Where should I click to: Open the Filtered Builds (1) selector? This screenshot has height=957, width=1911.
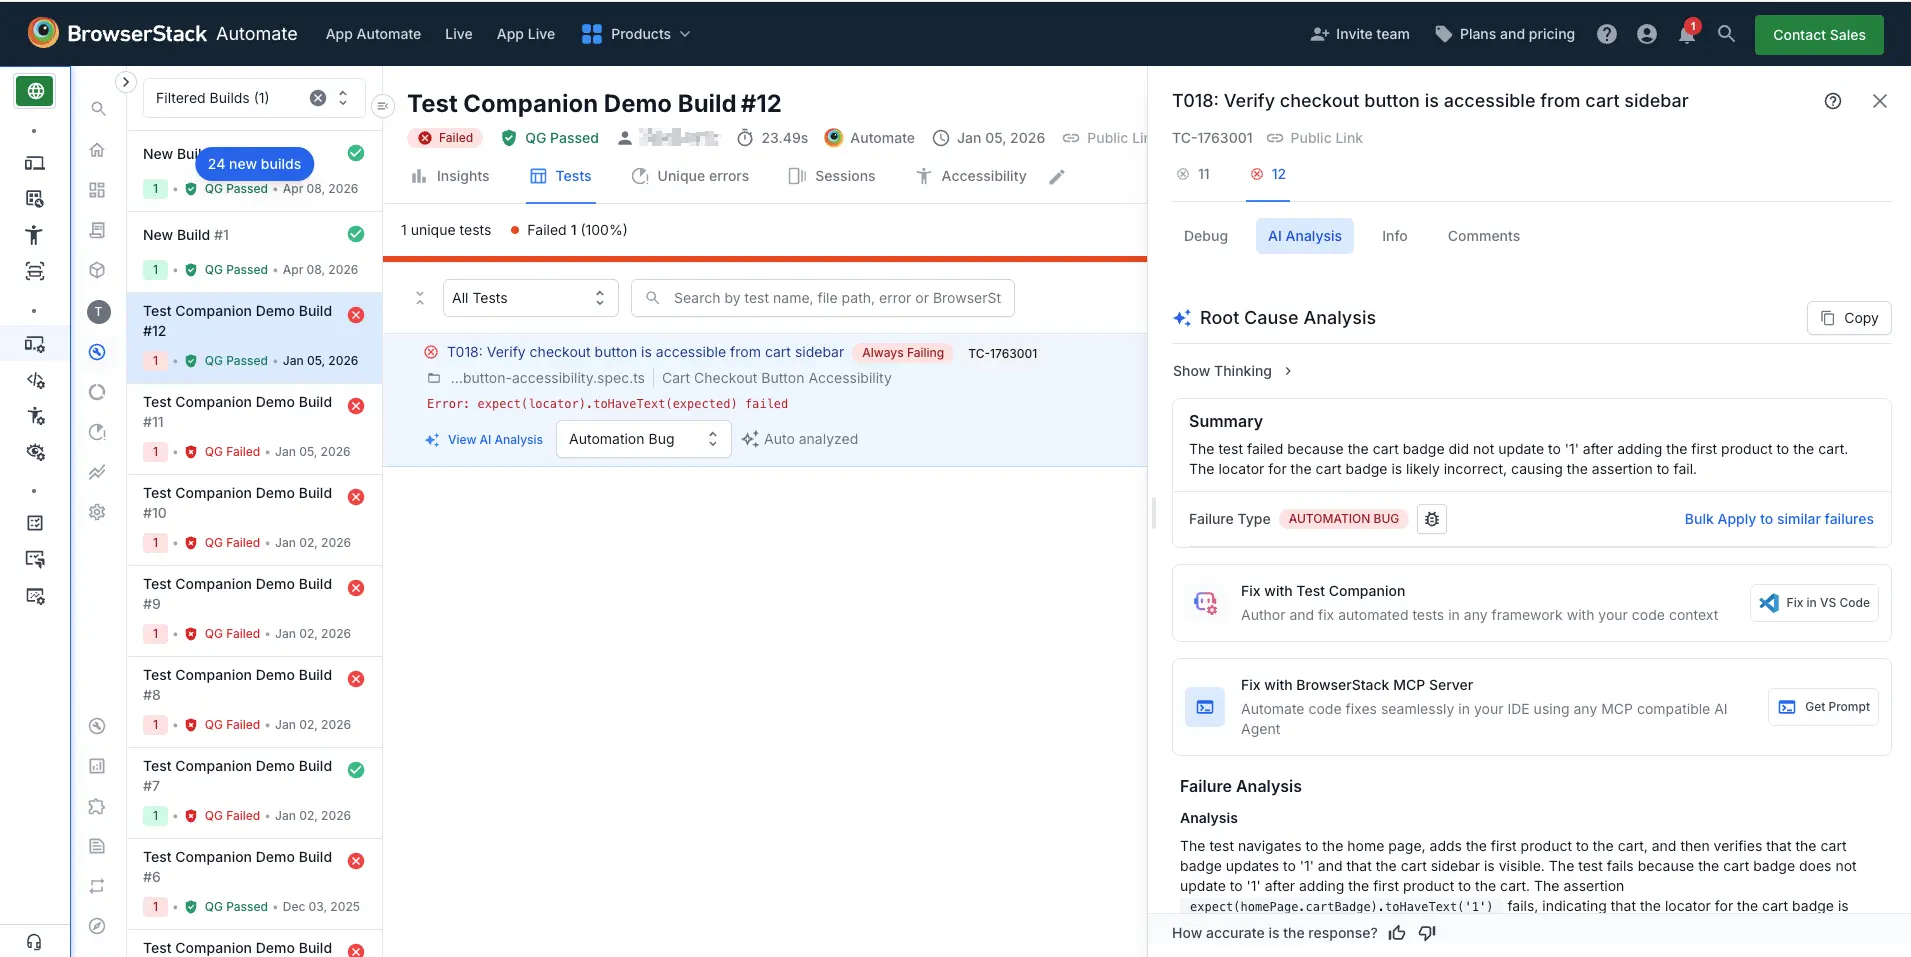(x=254, y=98)
